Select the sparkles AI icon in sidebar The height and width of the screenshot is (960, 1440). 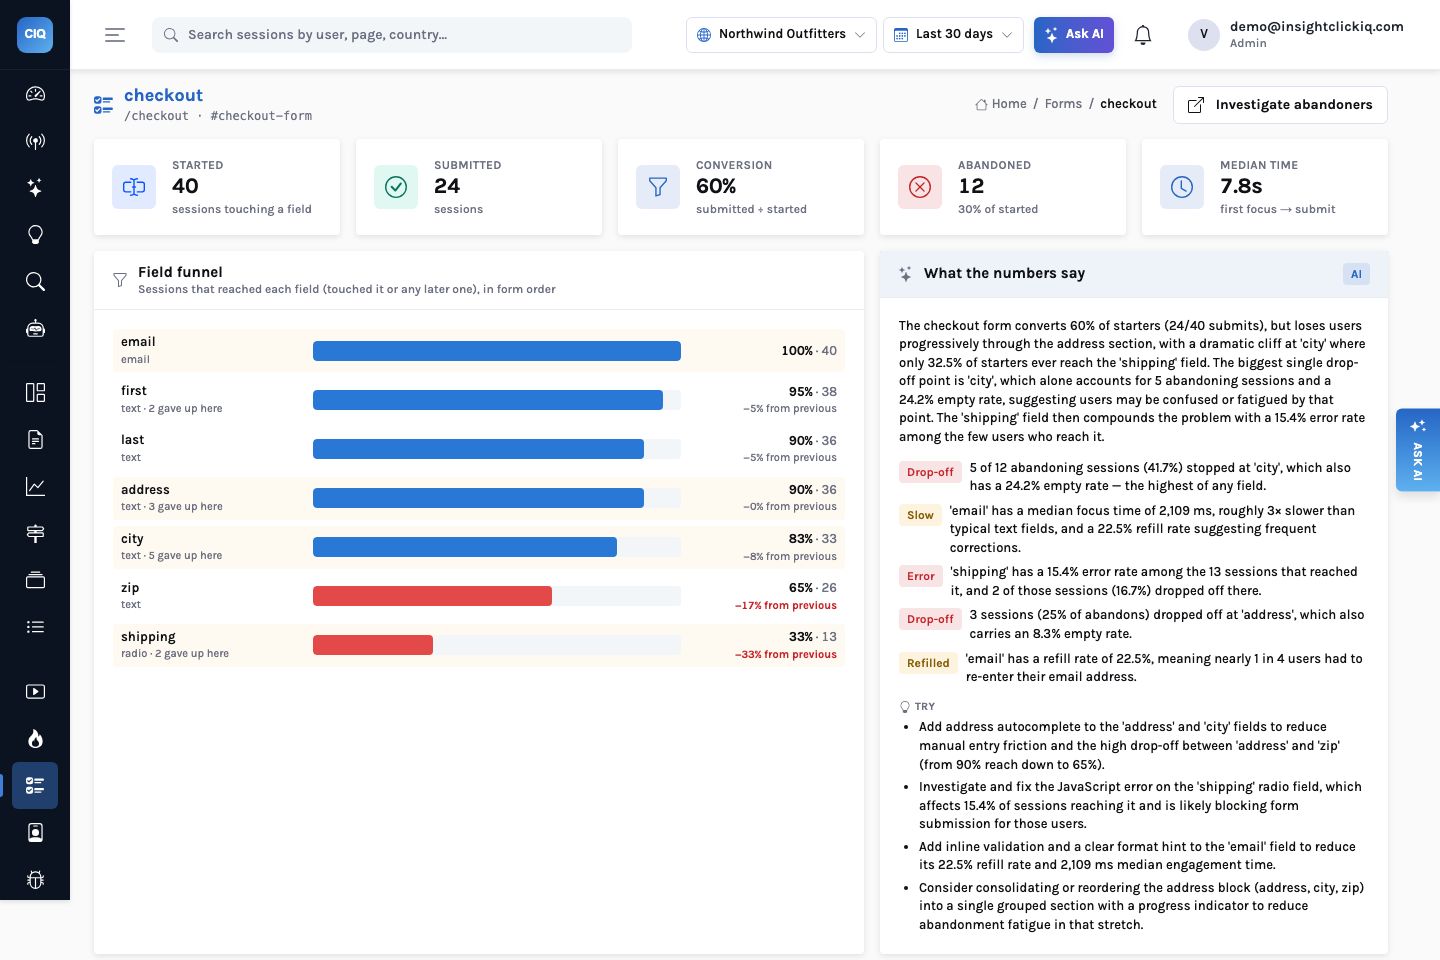click(35, 188)
